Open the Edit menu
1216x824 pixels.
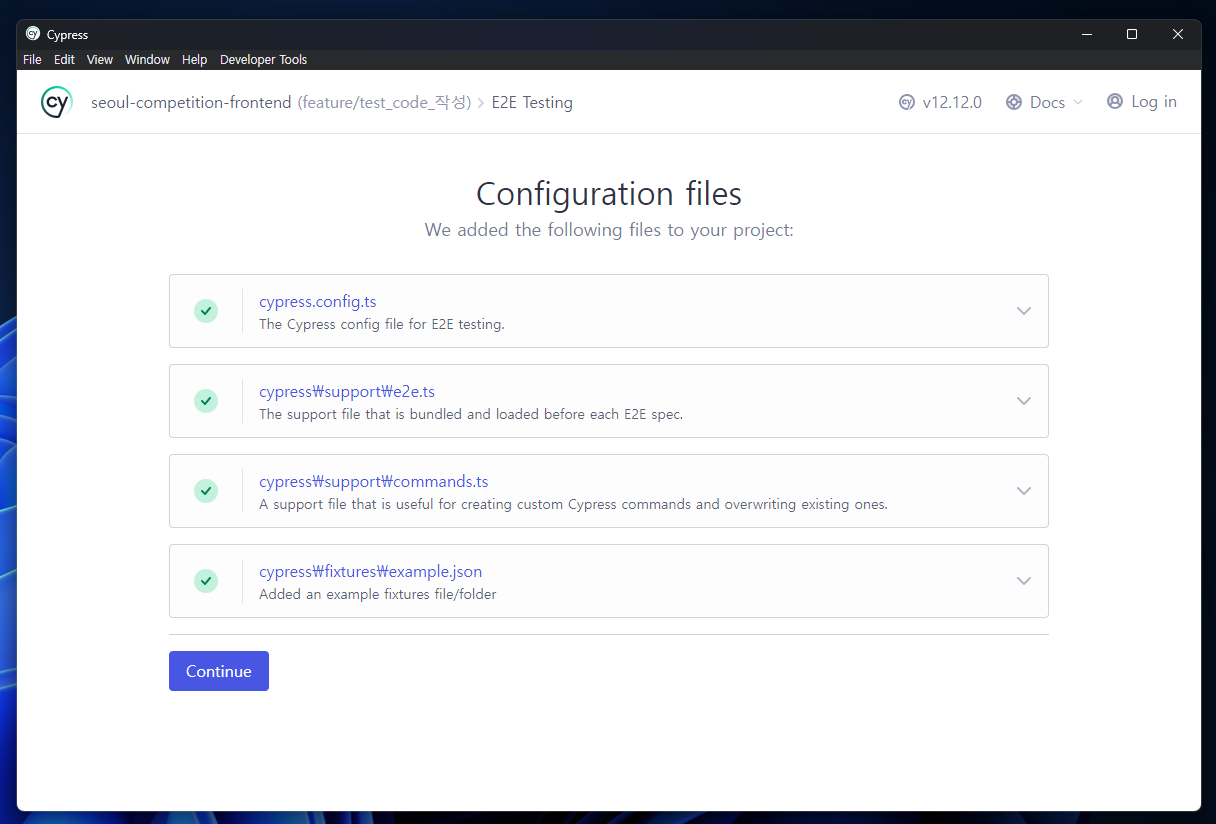(x=64, y=60)
